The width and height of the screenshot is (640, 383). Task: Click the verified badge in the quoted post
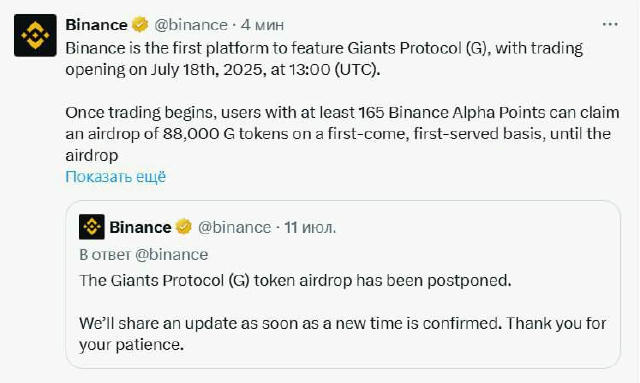[184, 227]
